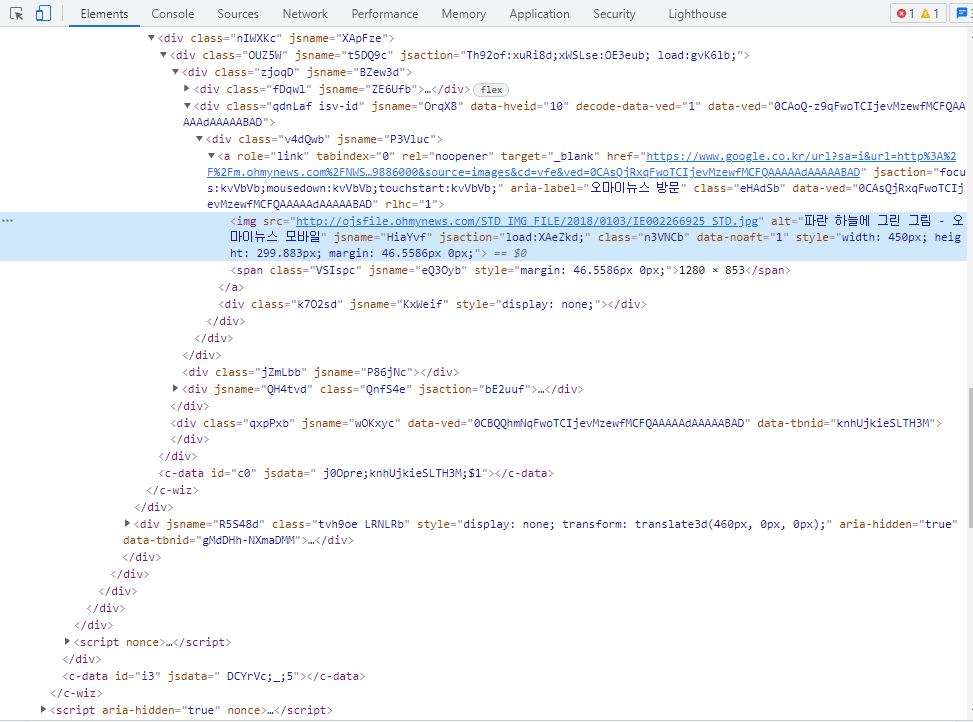Select the div class k7O2sd line
The height and width of the screenshot is (722, 973).
tap(433, 304)
